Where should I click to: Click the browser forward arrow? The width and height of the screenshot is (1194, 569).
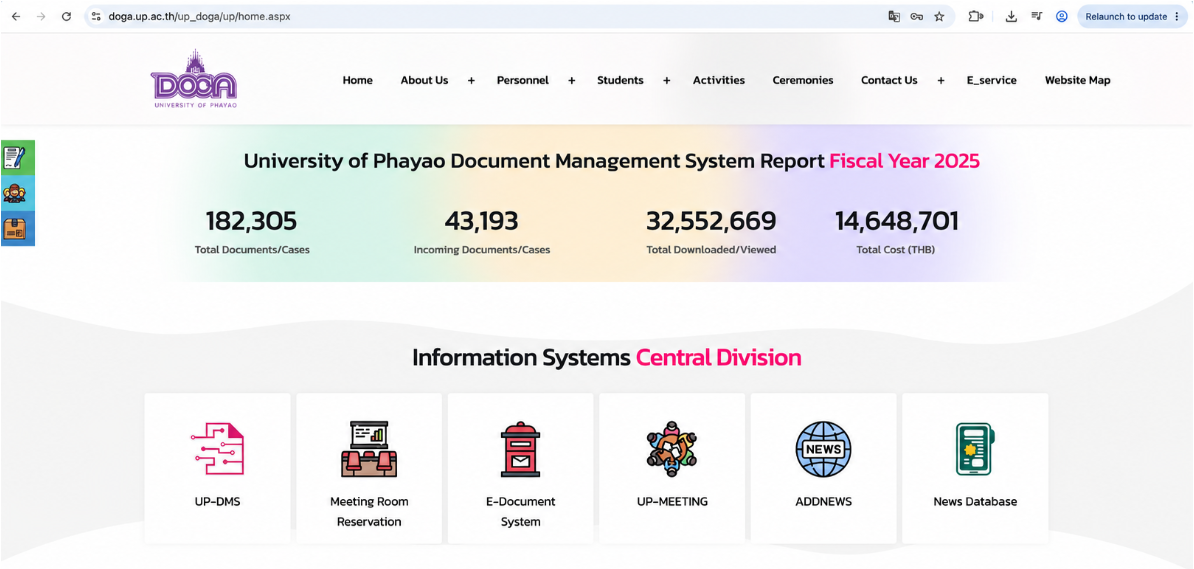pos(41,16)
